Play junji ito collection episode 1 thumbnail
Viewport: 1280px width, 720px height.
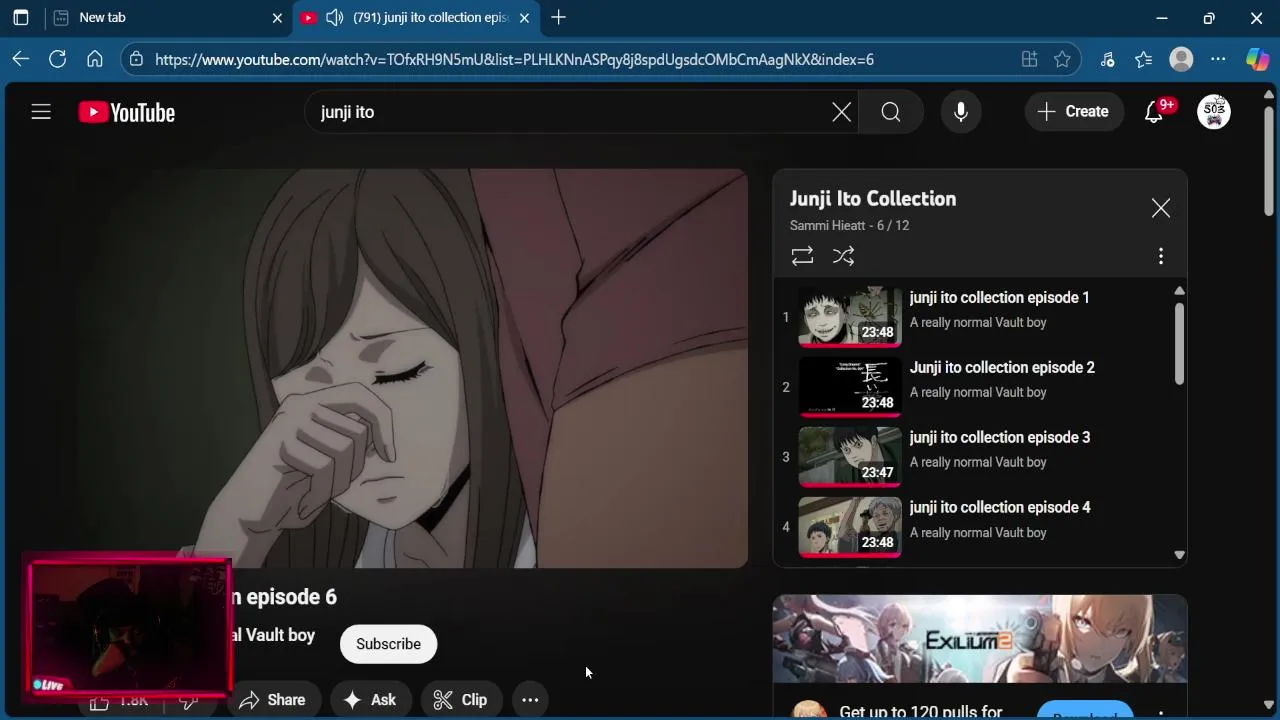pyautogui.click(x=850, y=317)
